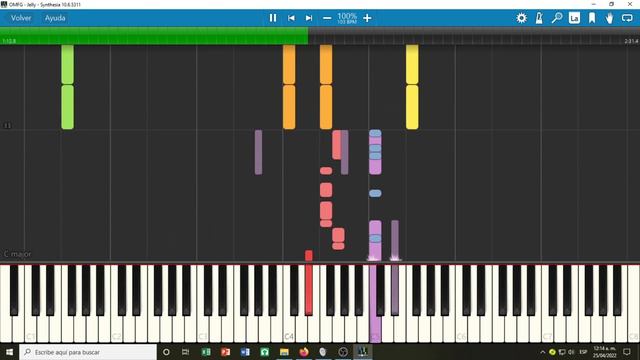
Task: Open the Windows Start menu
Action: (9, 352)
